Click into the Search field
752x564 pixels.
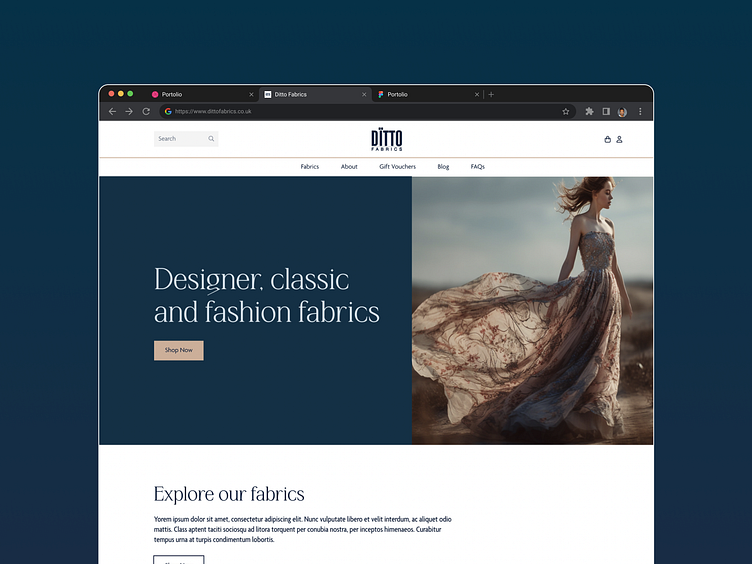(x=186, y=139)
